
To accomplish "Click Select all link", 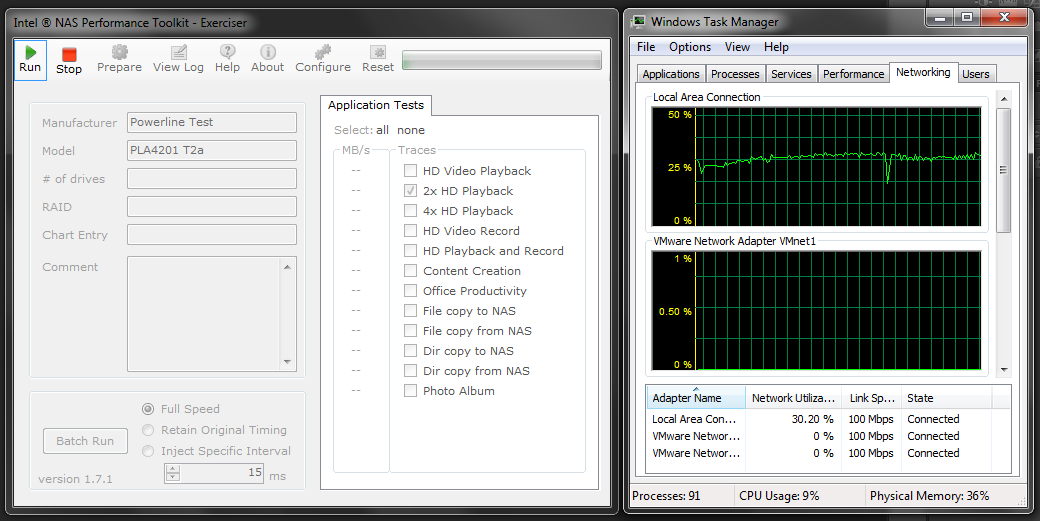I will click(x=383, y=130).
